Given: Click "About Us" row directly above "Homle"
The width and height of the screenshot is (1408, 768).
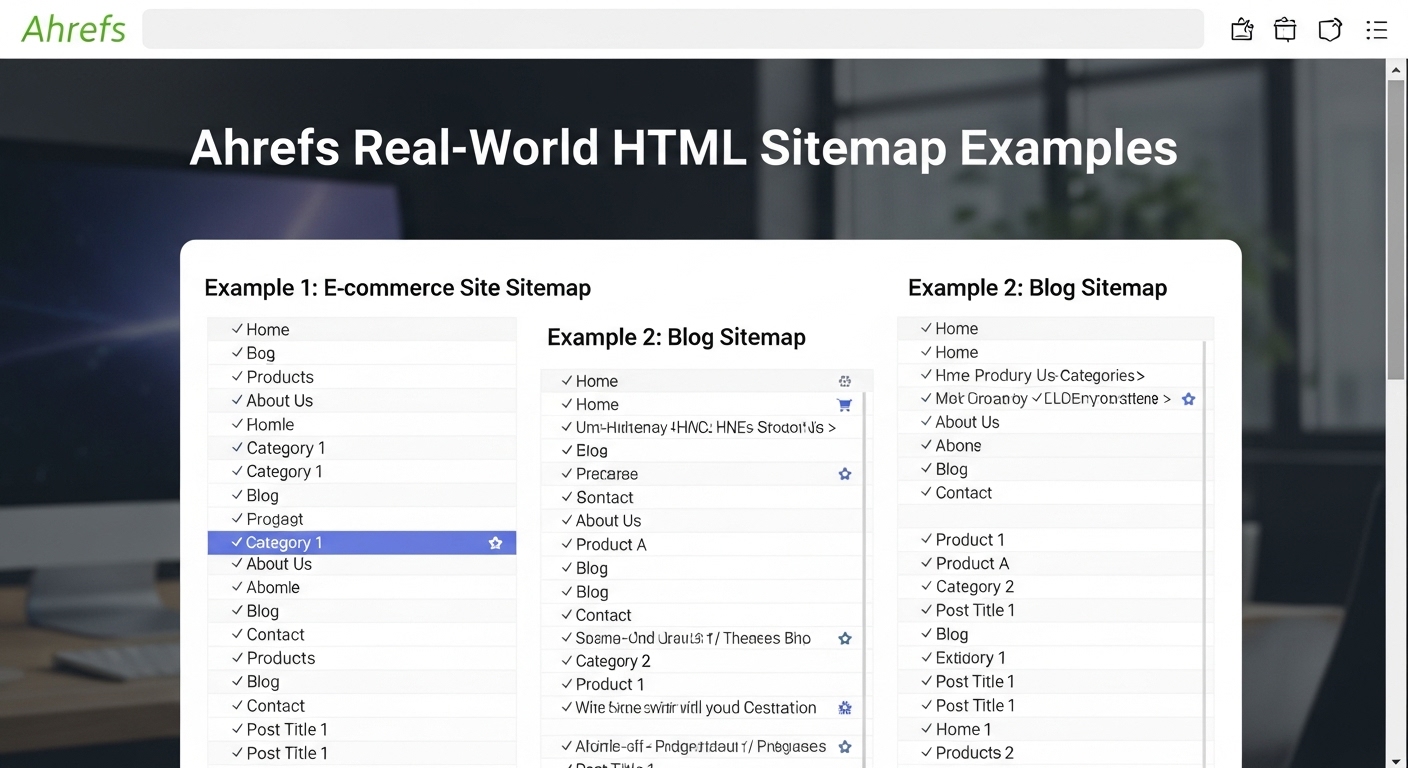Looking at the screenshot, I should tap(362, 401).
